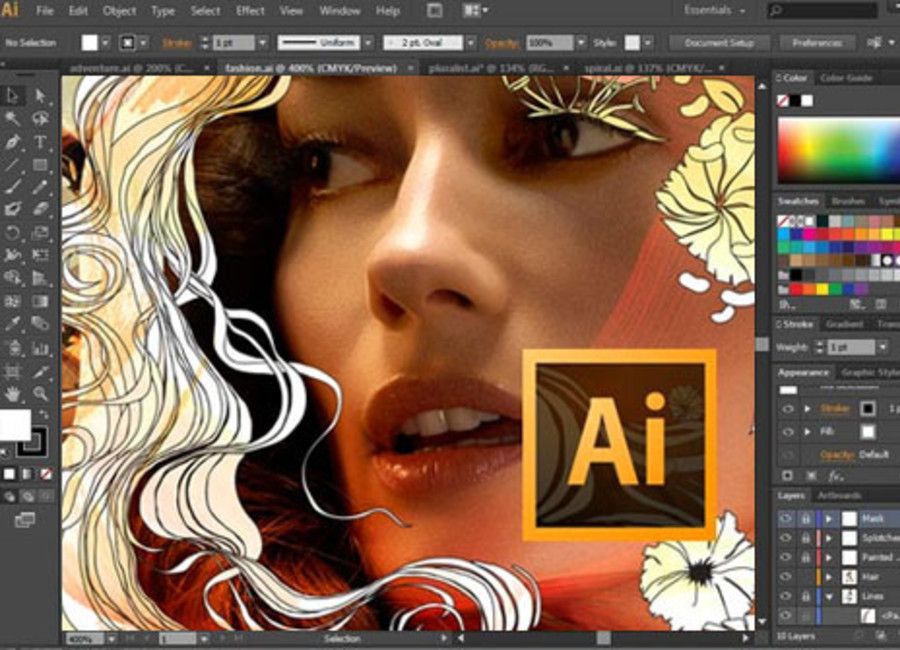Select the Perspective Grid tool
This screenshot has width=900, height=650.
40,278
